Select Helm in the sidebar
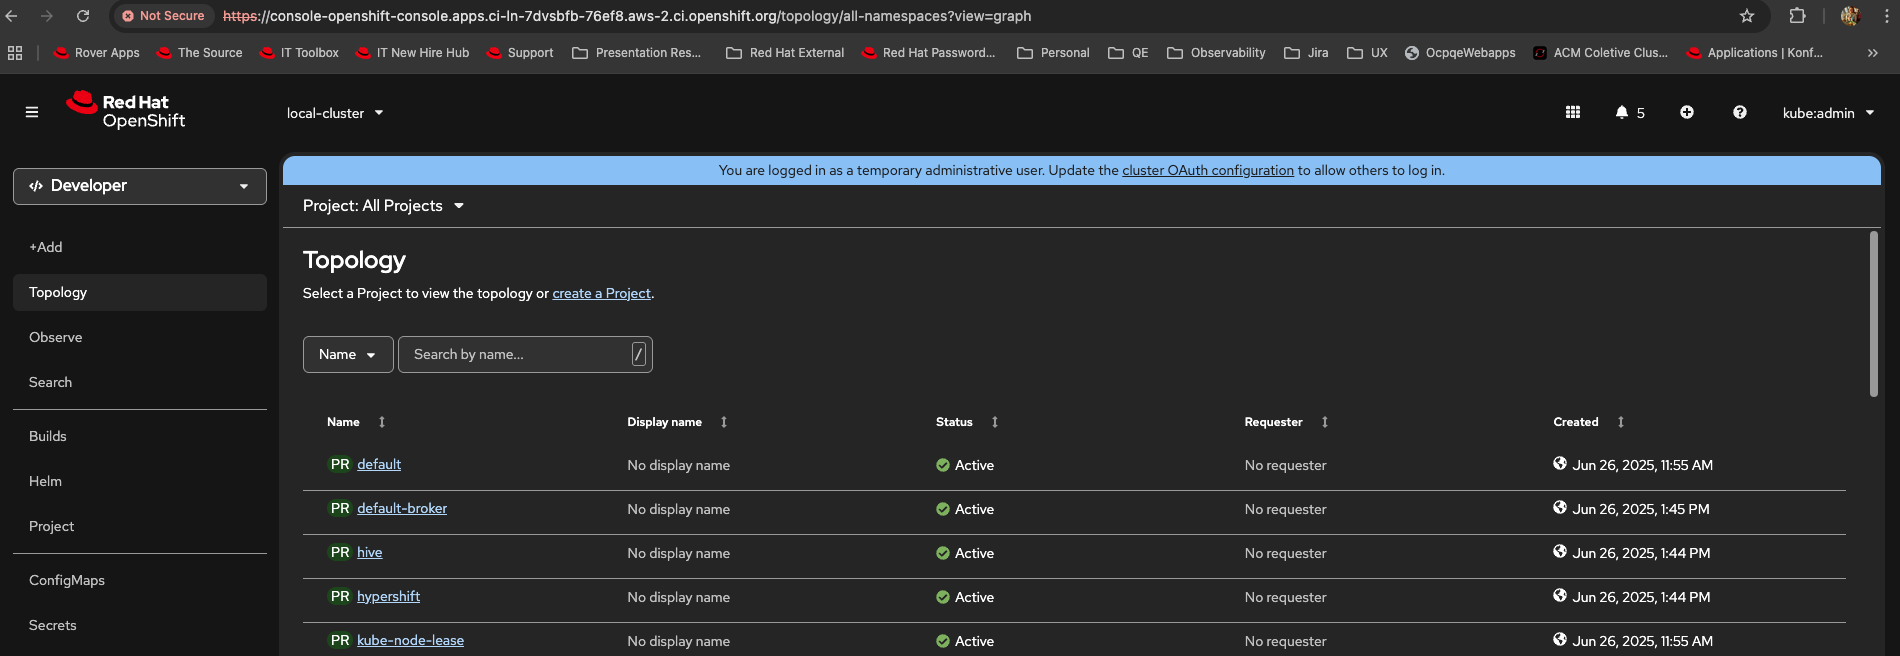1900x656 pixels. 46,481
